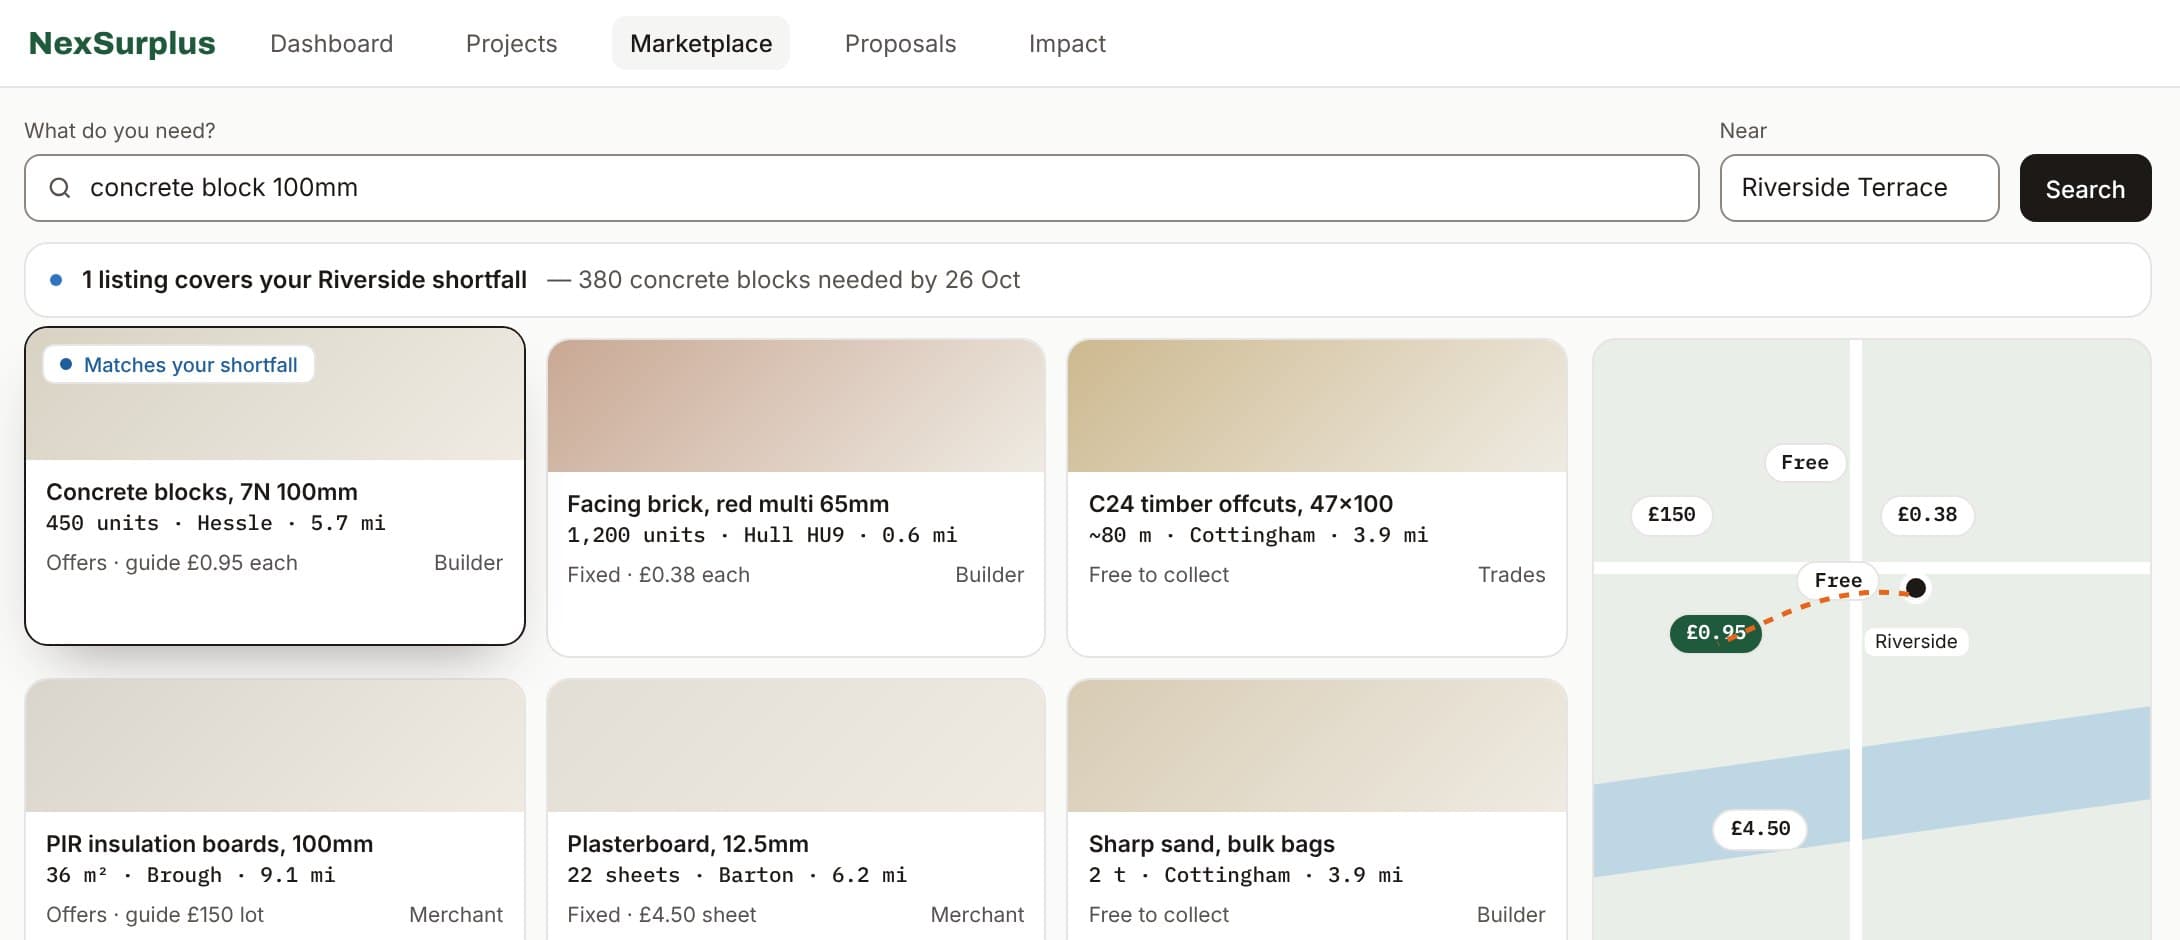Click 'Offers · guide £0.95 each' price text
The height and width of the screenshot is (940, 2180).
click(172, 563)
